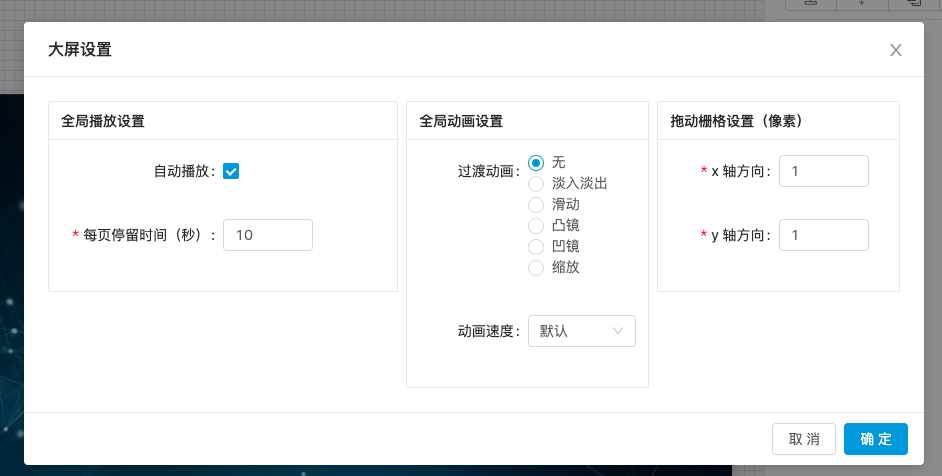942x476 pixels.
Task: Click the stacked-layers icon in top toolbar
Action: pyautogui.click(x=912, y=4)
